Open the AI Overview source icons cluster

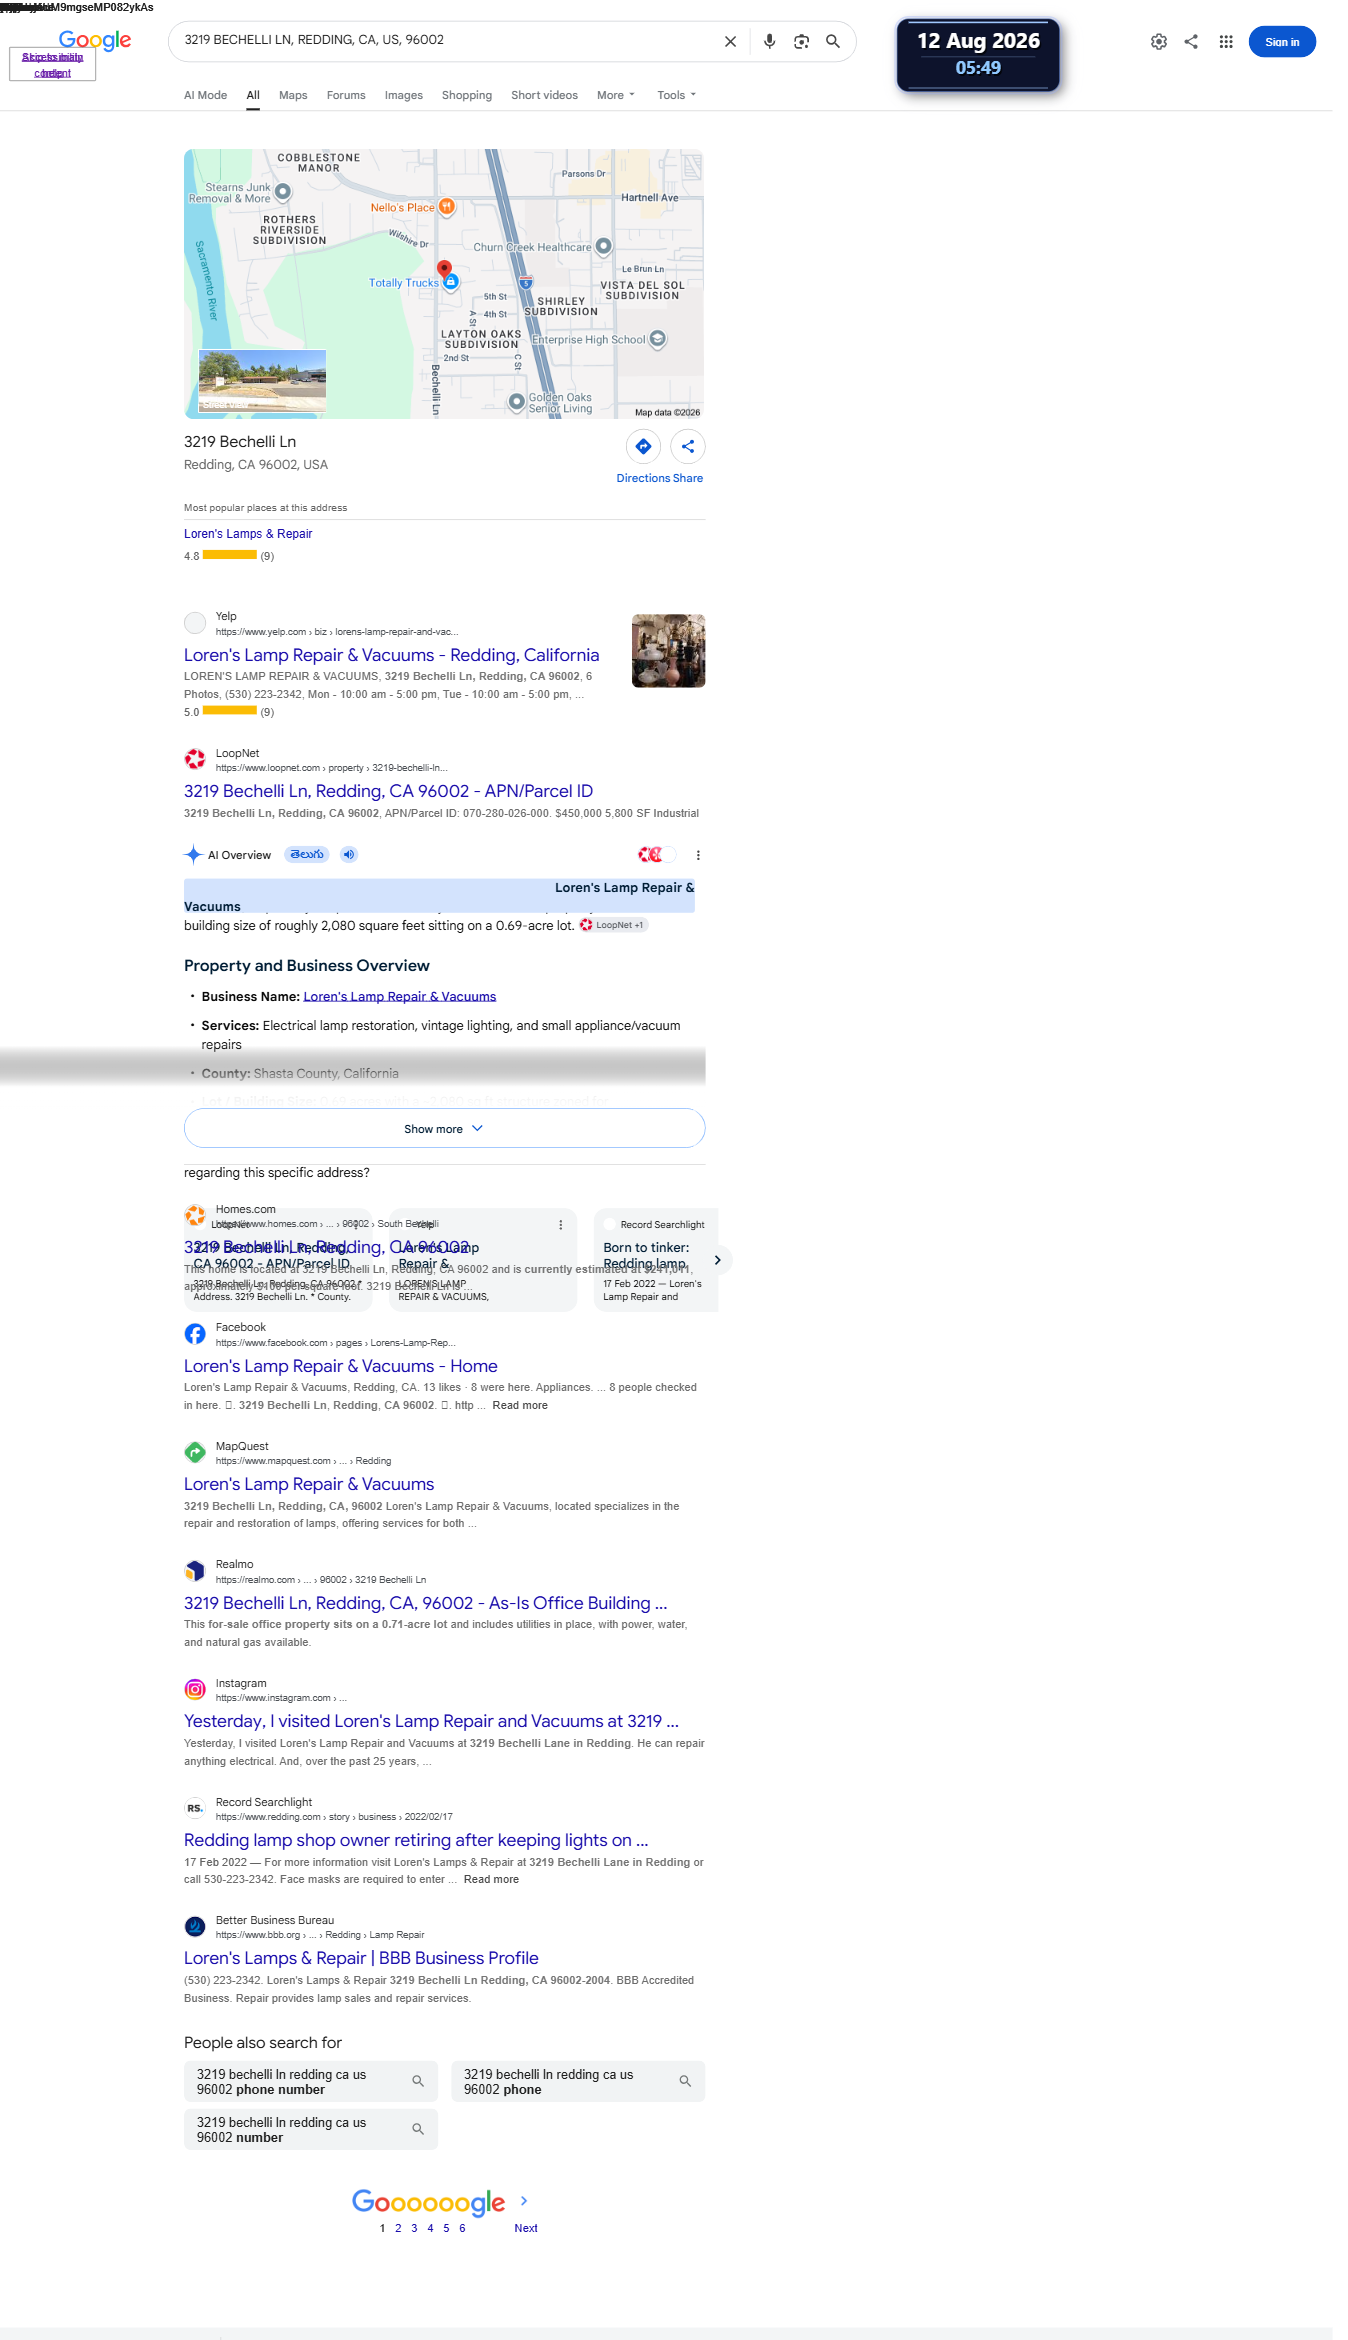coord(657,854)
